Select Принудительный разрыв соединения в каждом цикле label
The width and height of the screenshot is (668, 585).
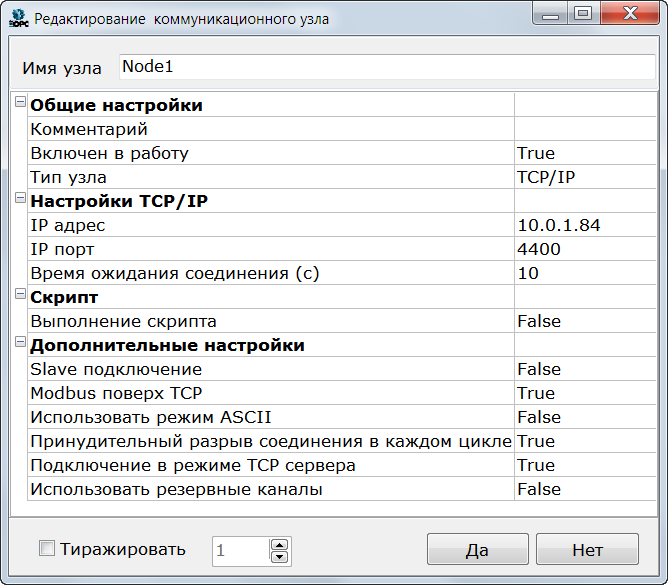(x=271, y=441)
